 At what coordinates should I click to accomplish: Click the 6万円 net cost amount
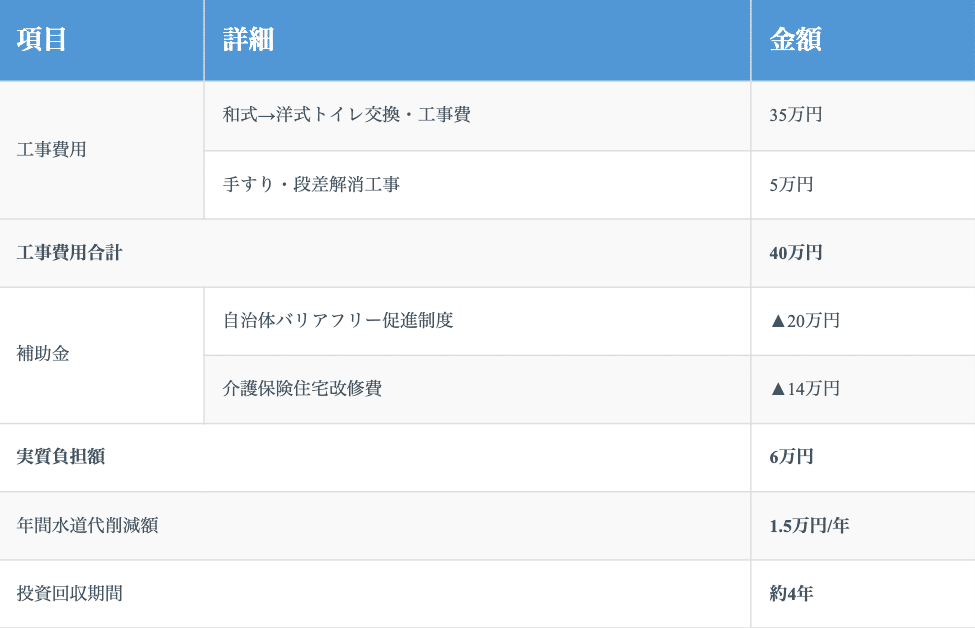click(x=791, y=457)
